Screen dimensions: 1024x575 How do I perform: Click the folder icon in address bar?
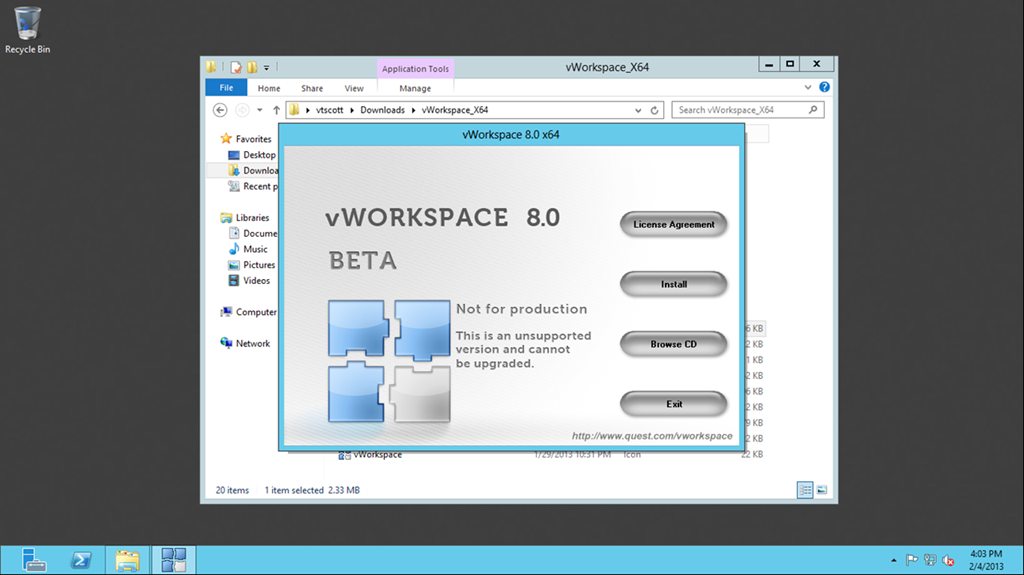(x=295, y=110)
